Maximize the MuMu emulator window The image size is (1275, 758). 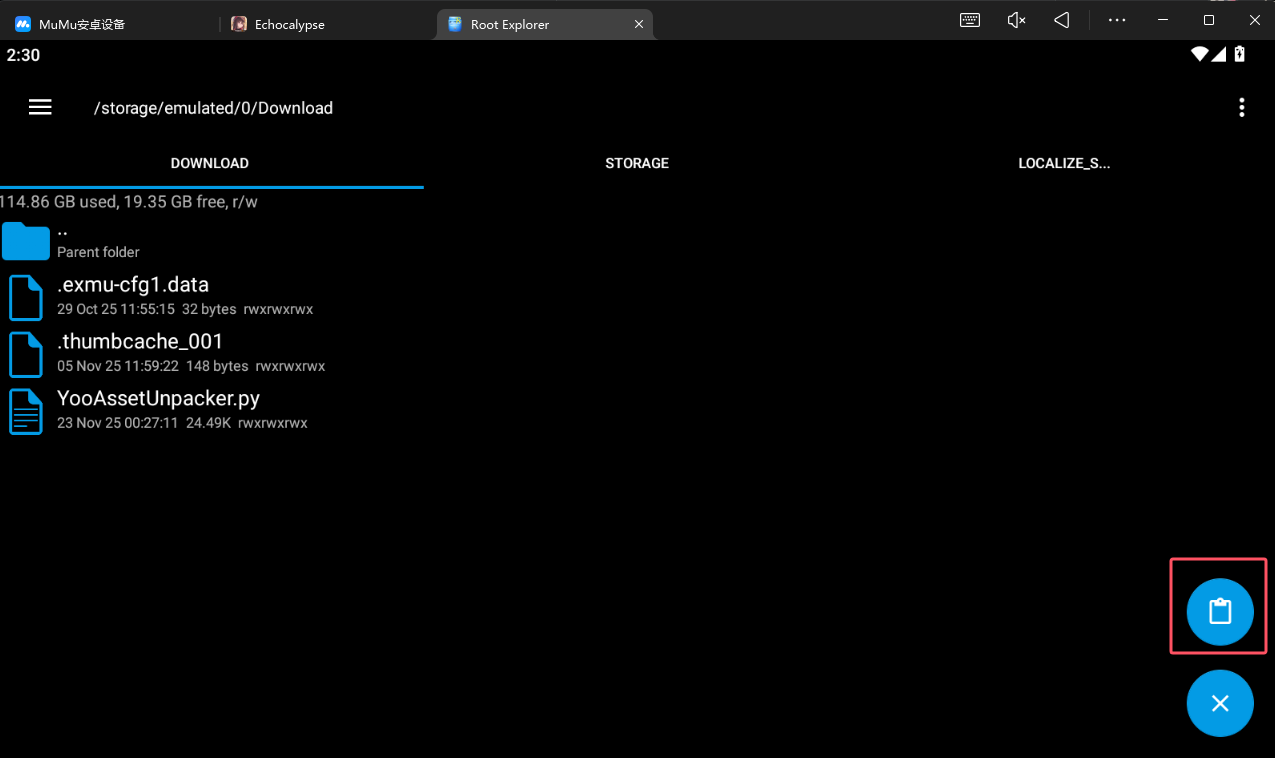[x=1208, y=20]
